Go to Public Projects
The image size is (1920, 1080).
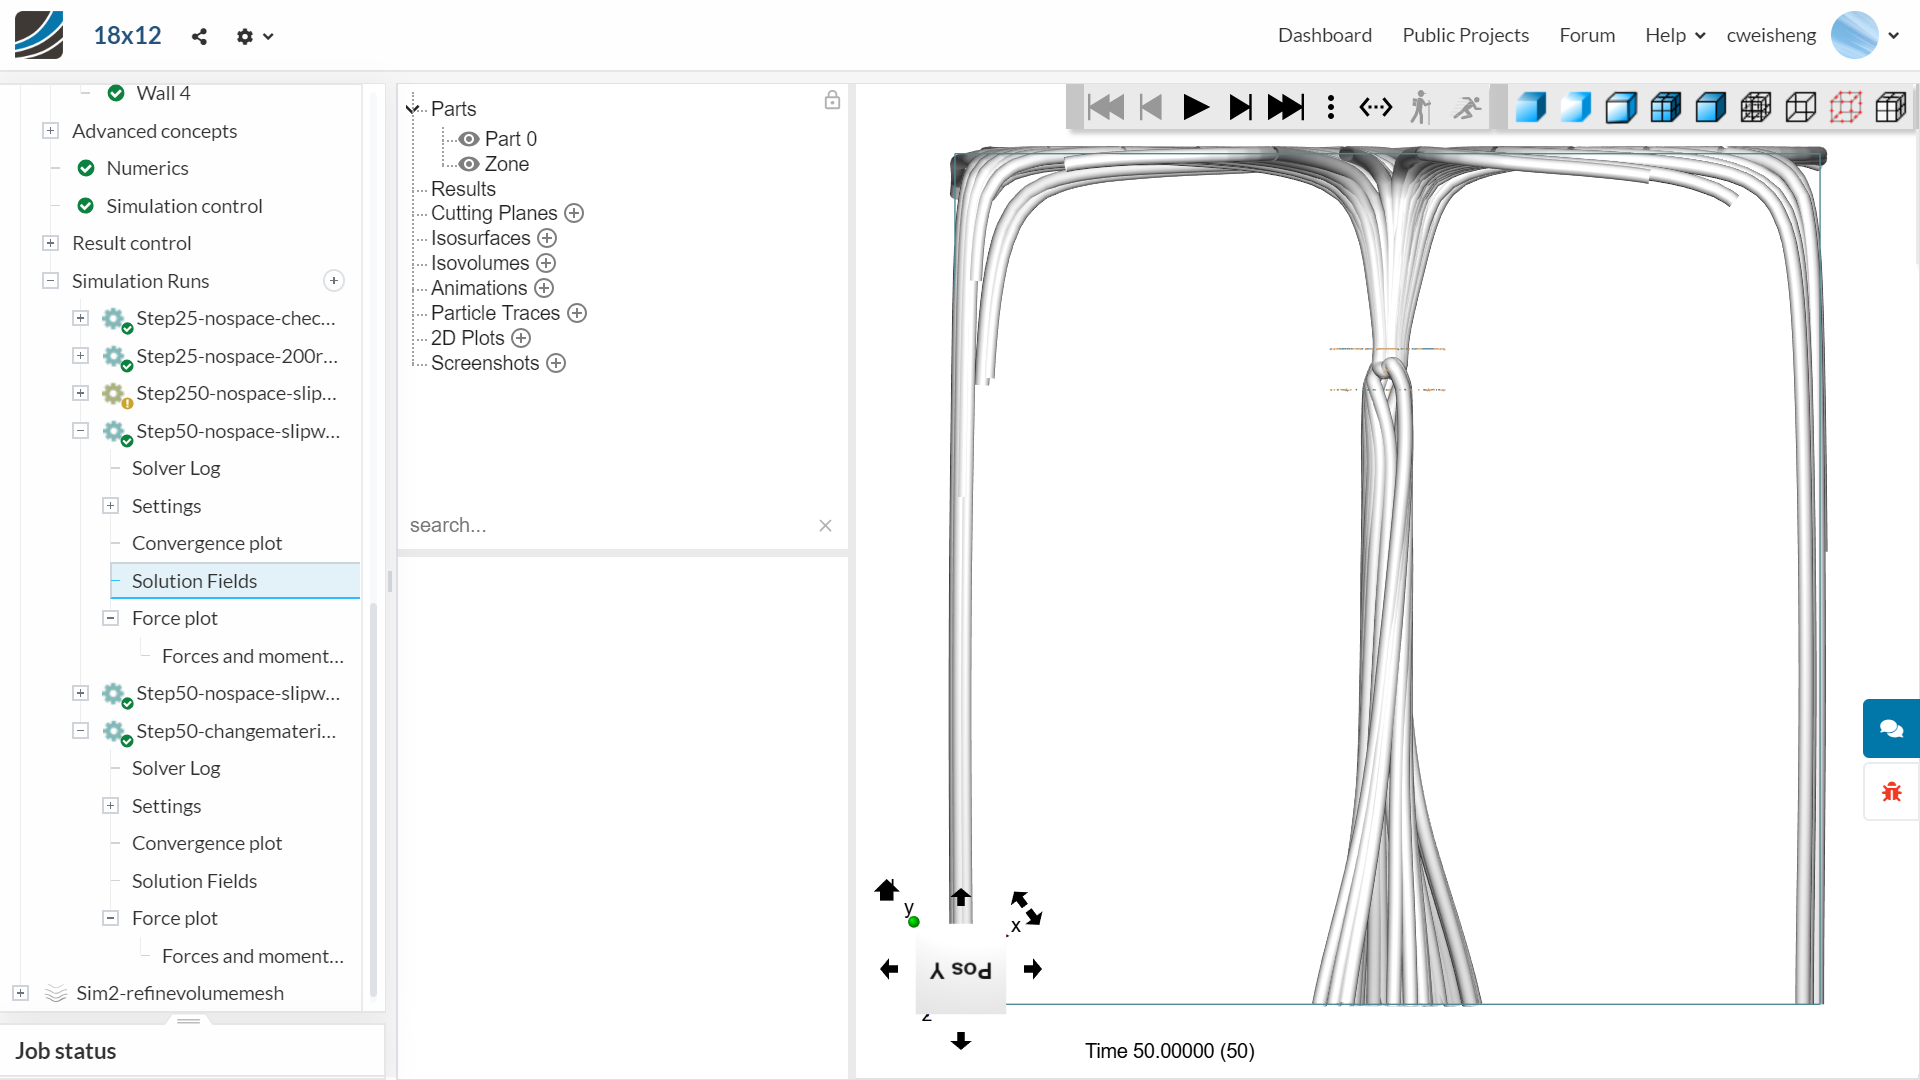1465,35
